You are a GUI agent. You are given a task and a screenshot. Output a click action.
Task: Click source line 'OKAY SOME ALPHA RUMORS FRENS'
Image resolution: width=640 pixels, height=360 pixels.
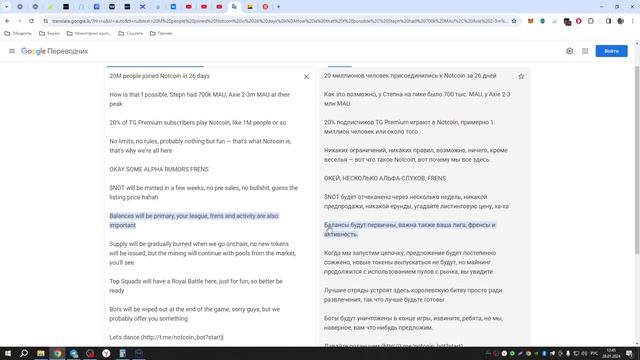coord(159,169)
